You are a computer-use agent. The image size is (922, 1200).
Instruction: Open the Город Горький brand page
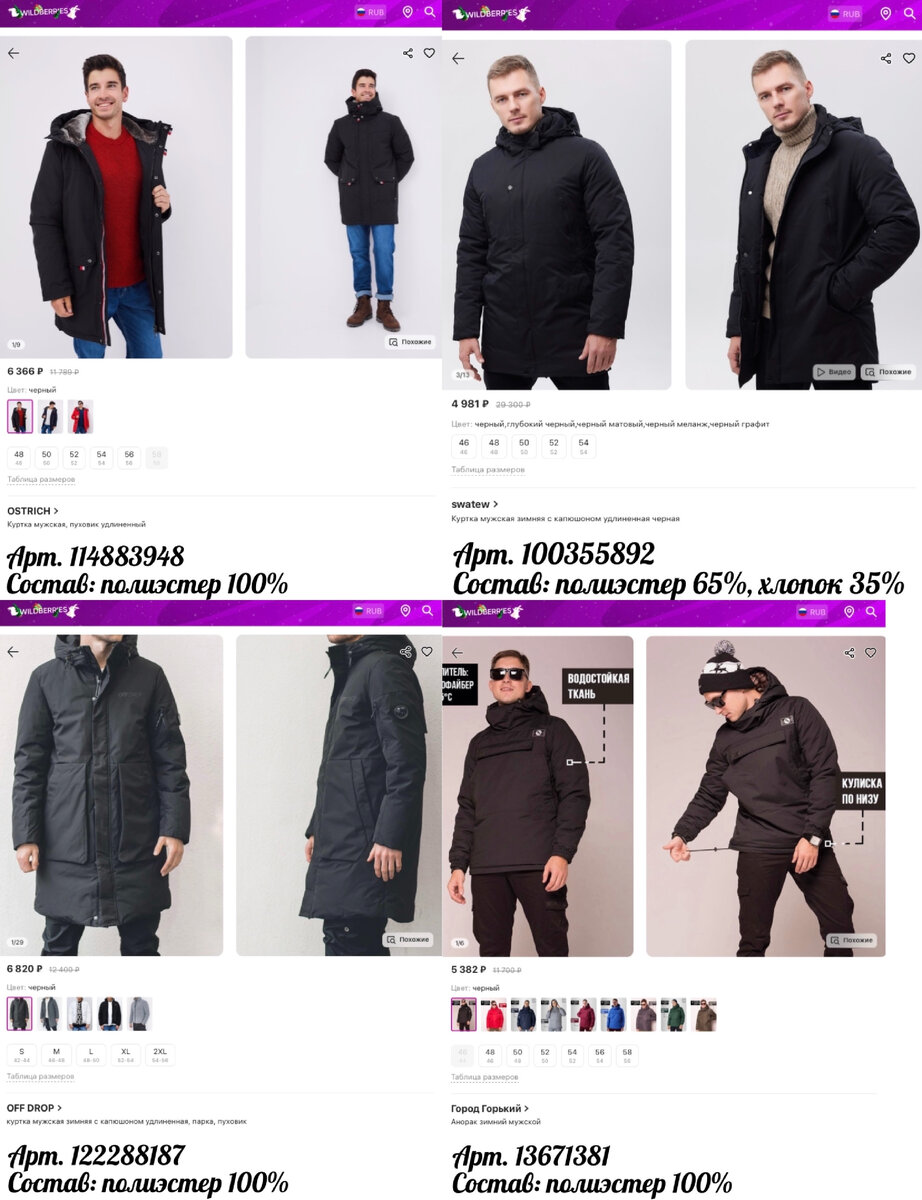[490, 1108]
